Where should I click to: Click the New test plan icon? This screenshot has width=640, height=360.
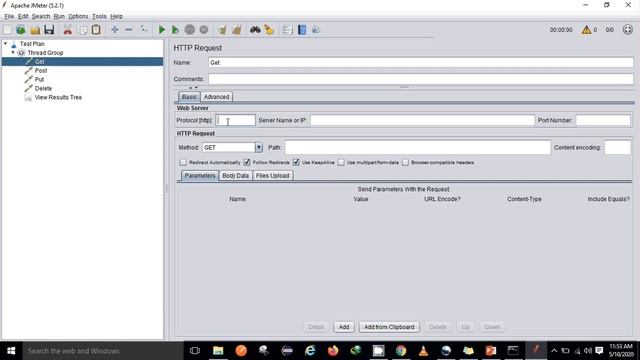pos(7,30)
